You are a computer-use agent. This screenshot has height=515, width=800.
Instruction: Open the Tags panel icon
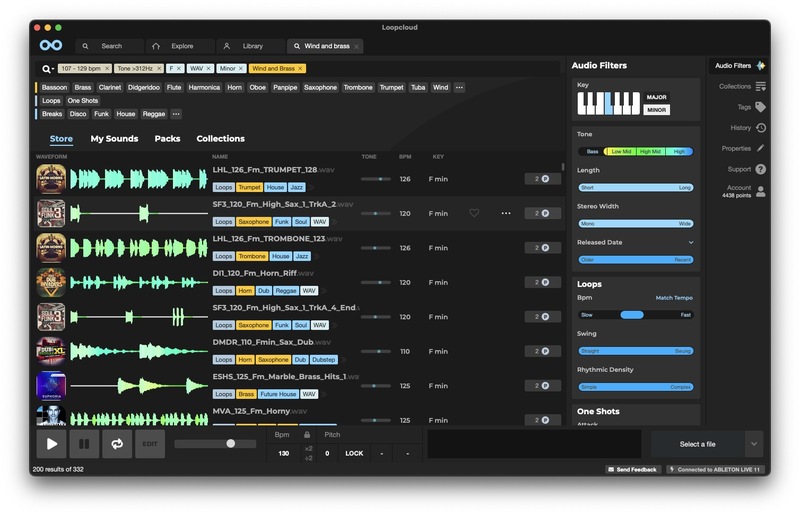tap(760, 107)
